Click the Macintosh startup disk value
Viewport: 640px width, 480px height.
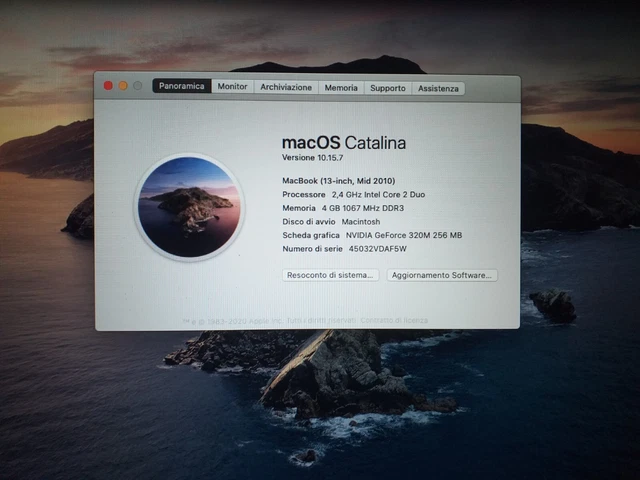[361, 222]
